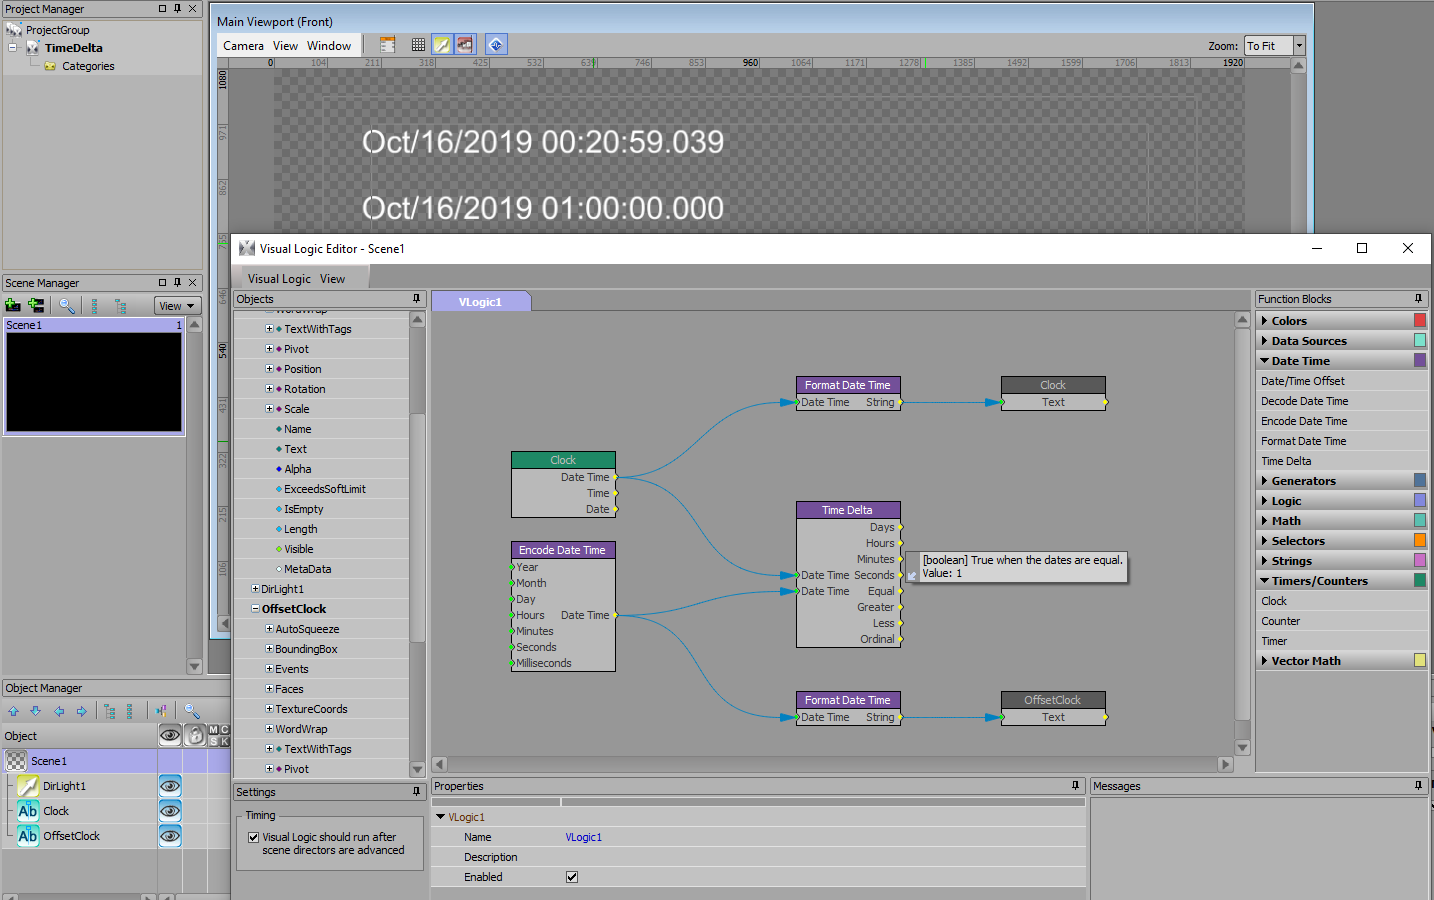
Task: Toggle visibility of OffsetClock object
Action: click(x=170, y=836)
